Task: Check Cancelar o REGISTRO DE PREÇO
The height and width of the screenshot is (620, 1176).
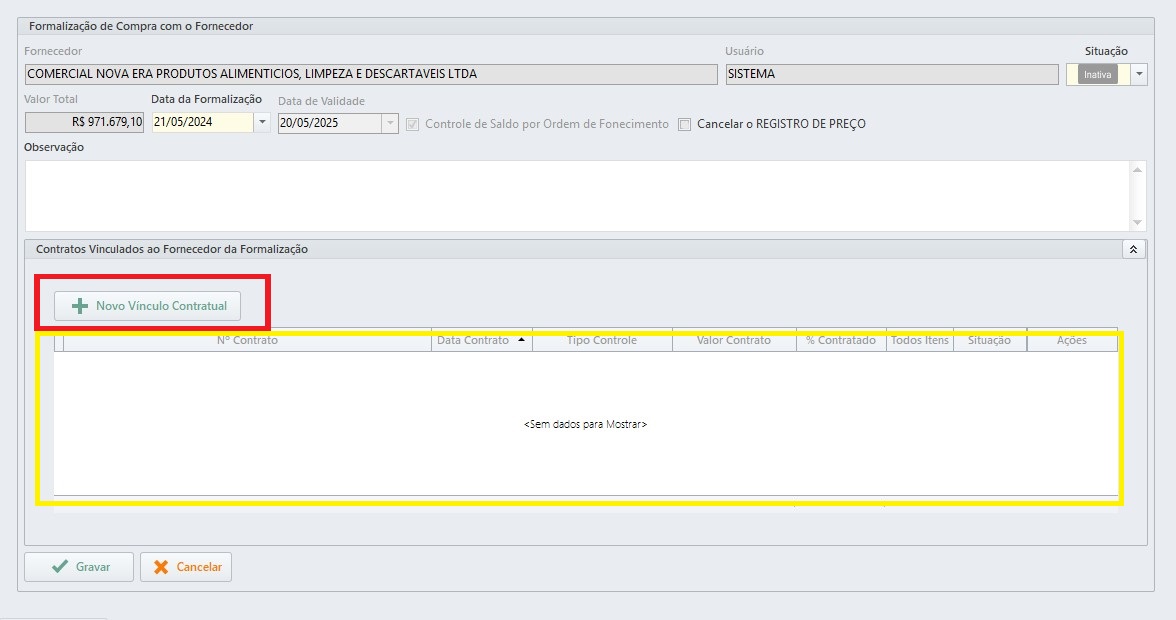Action: click(685, 125)
